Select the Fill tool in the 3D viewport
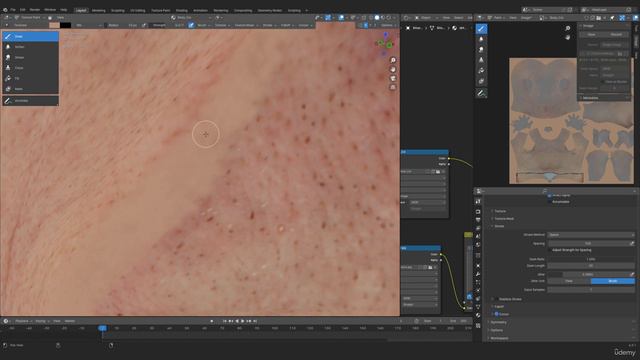Screen dimensions: 640x360 30,78
